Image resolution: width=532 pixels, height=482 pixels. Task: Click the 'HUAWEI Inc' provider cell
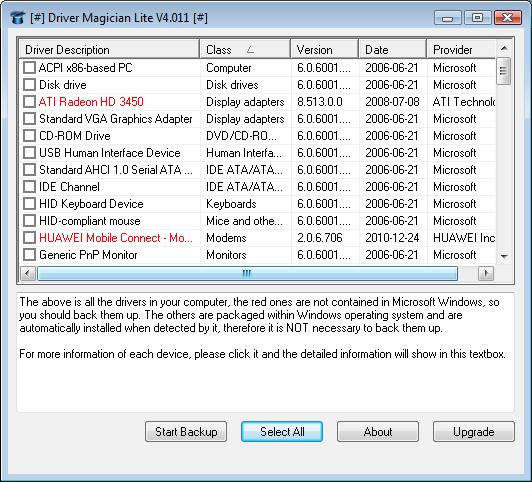click(x=464, y=238)
